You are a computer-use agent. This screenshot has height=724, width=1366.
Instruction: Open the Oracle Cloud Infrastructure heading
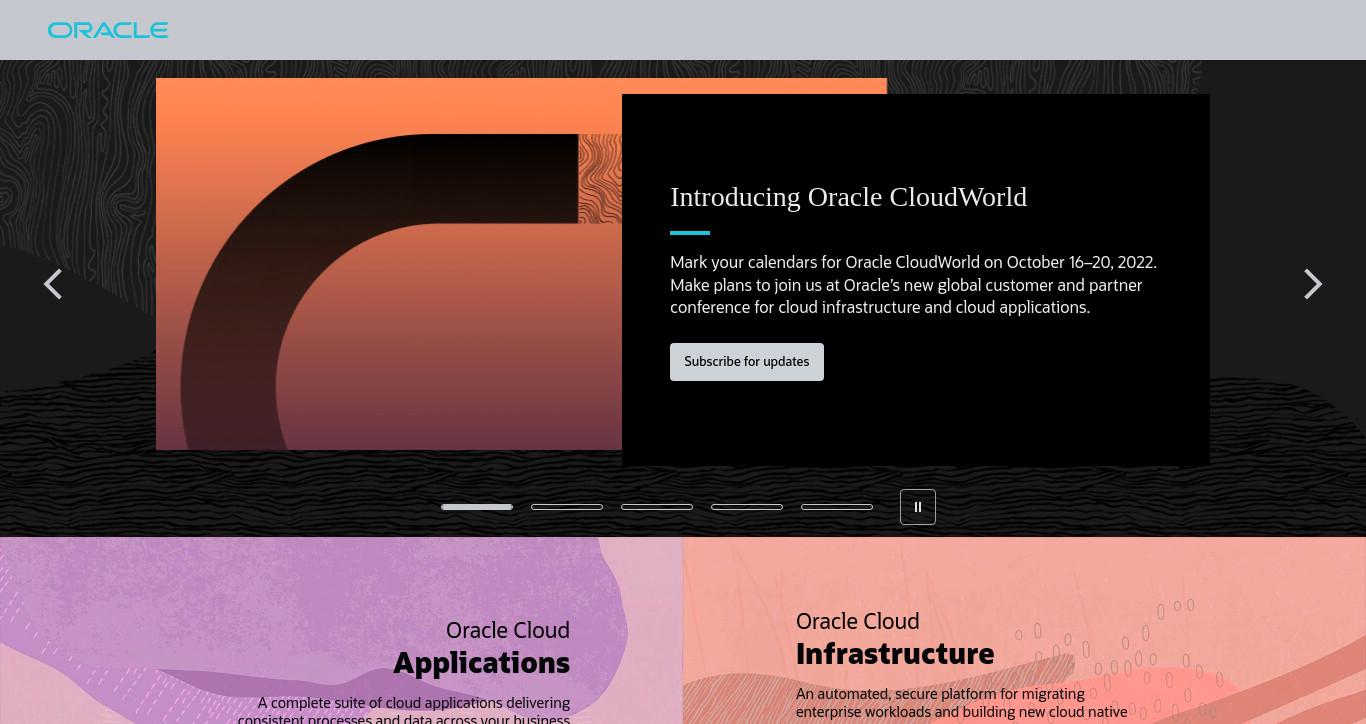pos(895,639)
